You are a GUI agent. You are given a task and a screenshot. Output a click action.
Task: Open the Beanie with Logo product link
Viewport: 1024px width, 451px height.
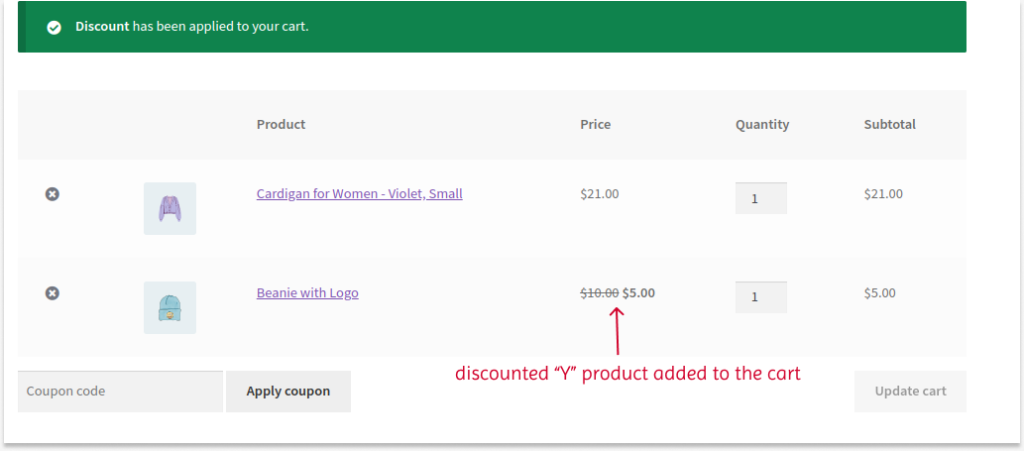pos(307,293)
